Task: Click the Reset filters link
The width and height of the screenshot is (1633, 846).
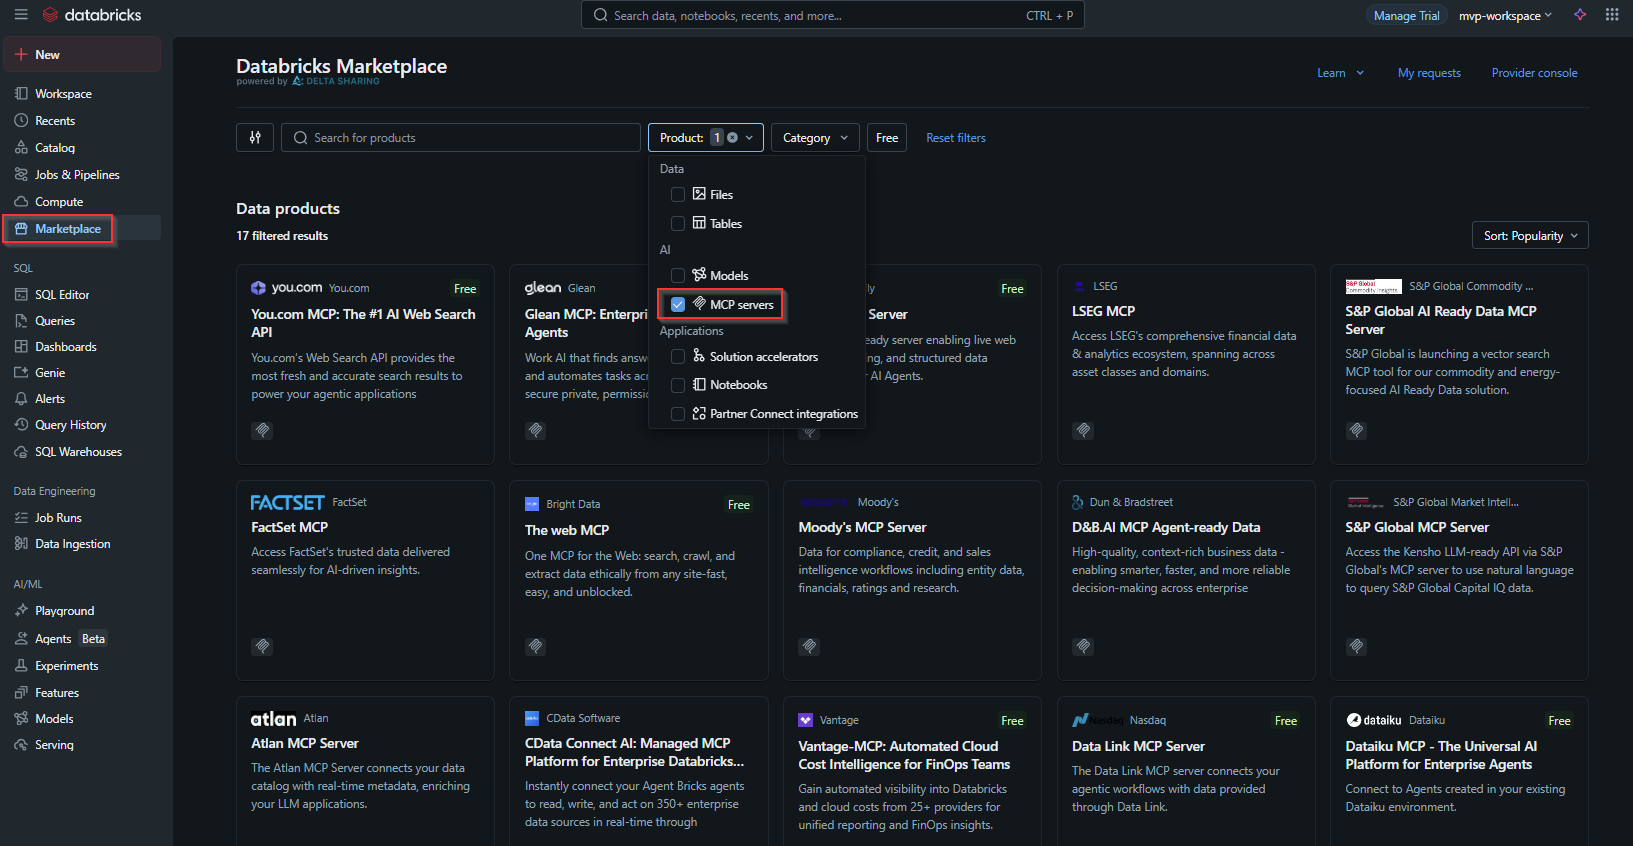Action: point(956,138)
